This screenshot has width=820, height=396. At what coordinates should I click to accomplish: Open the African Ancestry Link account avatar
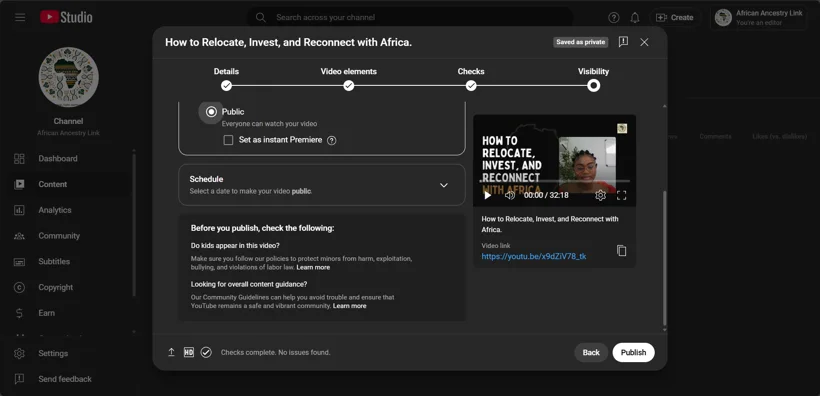pyautogui.click(x=723, y=17)
